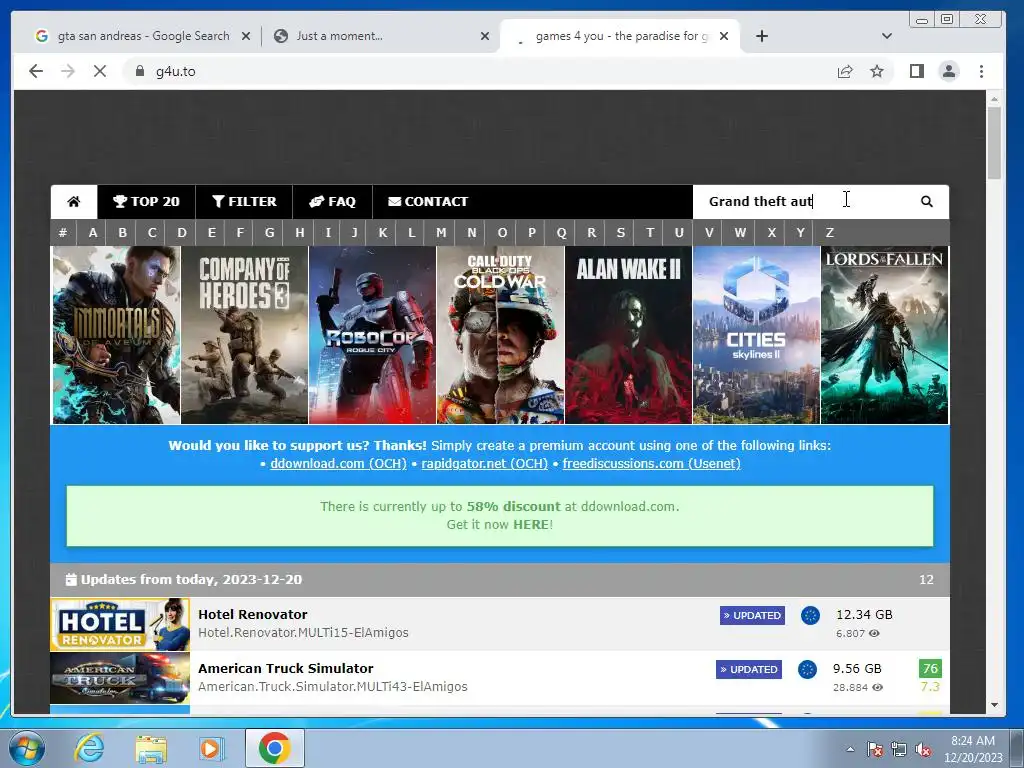Open the Immortals of Aveum cover
The height and width of the screenshot is (768, 1024).
pyautogui.click(x=116, y=335)
